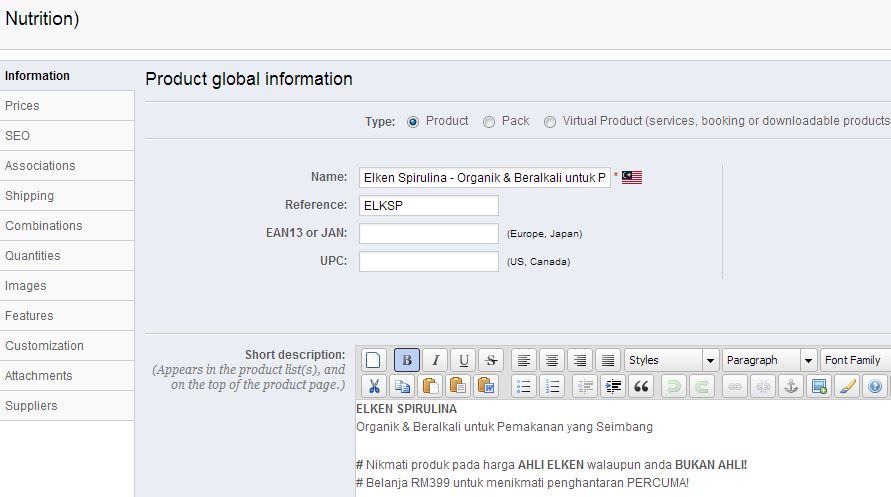Insert a numbered list
The image size is (891, 497).
click(x=552, y=387)
